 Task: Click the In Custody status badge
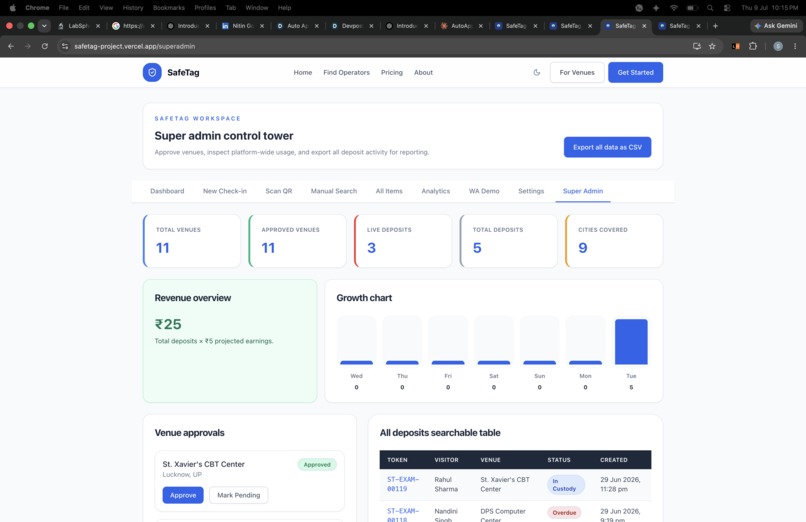point(565,485)
